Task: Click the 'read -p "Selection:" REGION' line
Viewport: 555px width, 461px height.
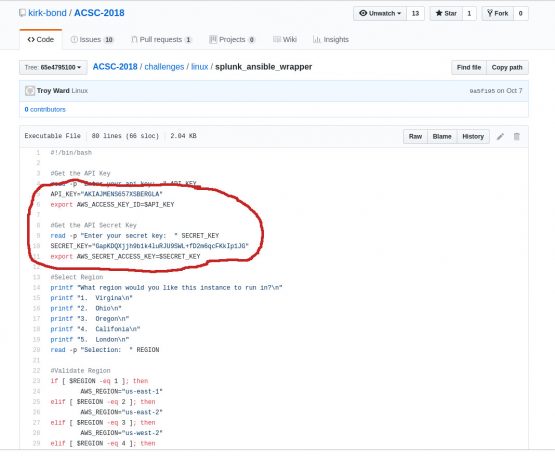Action: [x=105, y=350]
